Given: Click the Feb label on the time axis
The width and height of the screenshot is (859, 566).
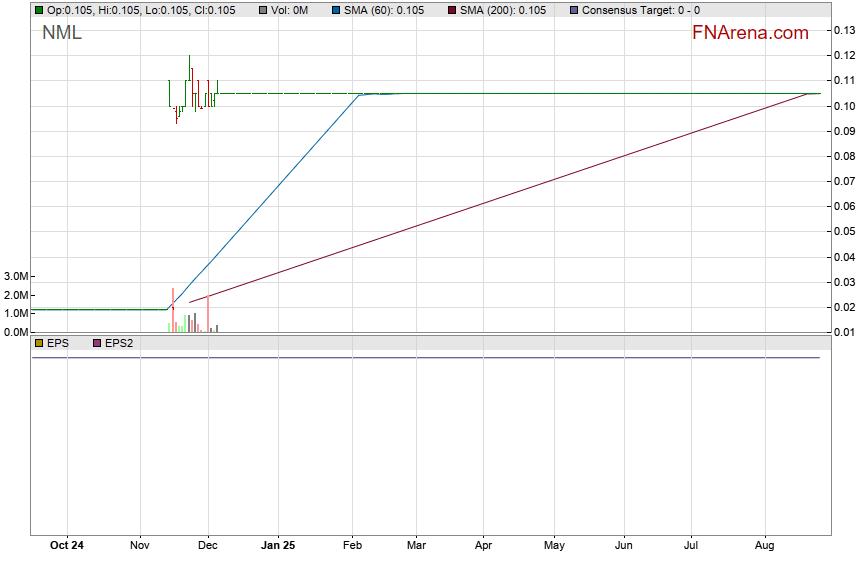Looking at the screenshot, I should pos(351,546).
